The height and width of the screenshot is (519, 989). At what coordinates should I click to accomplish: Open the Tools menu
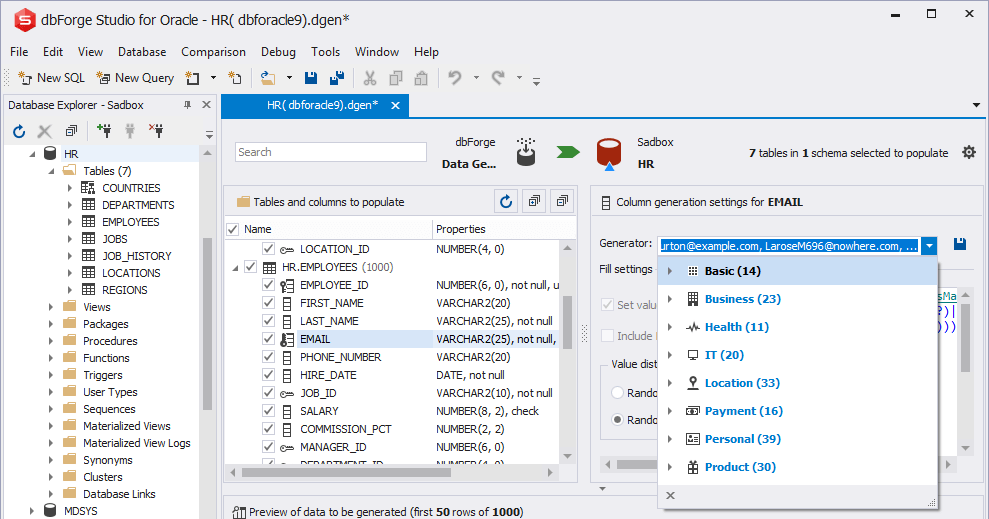click(325, 52)
